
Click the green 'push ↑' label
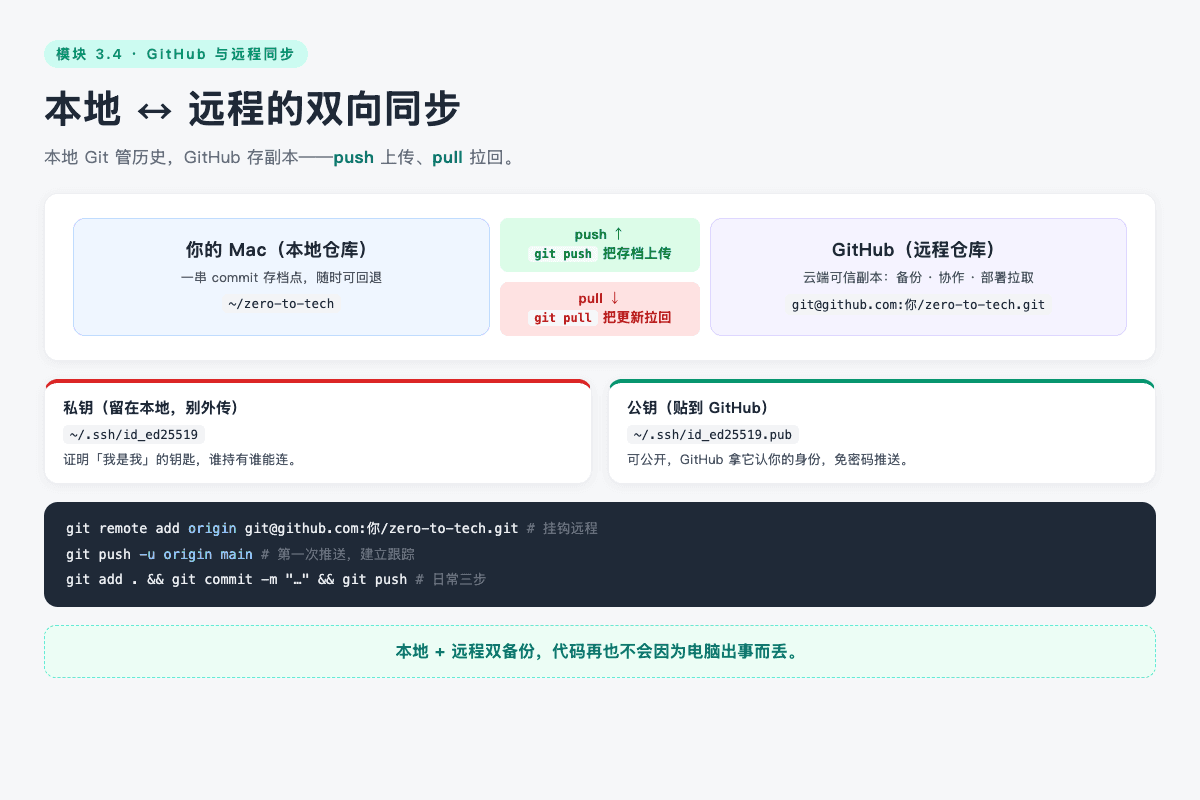(x=600, y=234)
